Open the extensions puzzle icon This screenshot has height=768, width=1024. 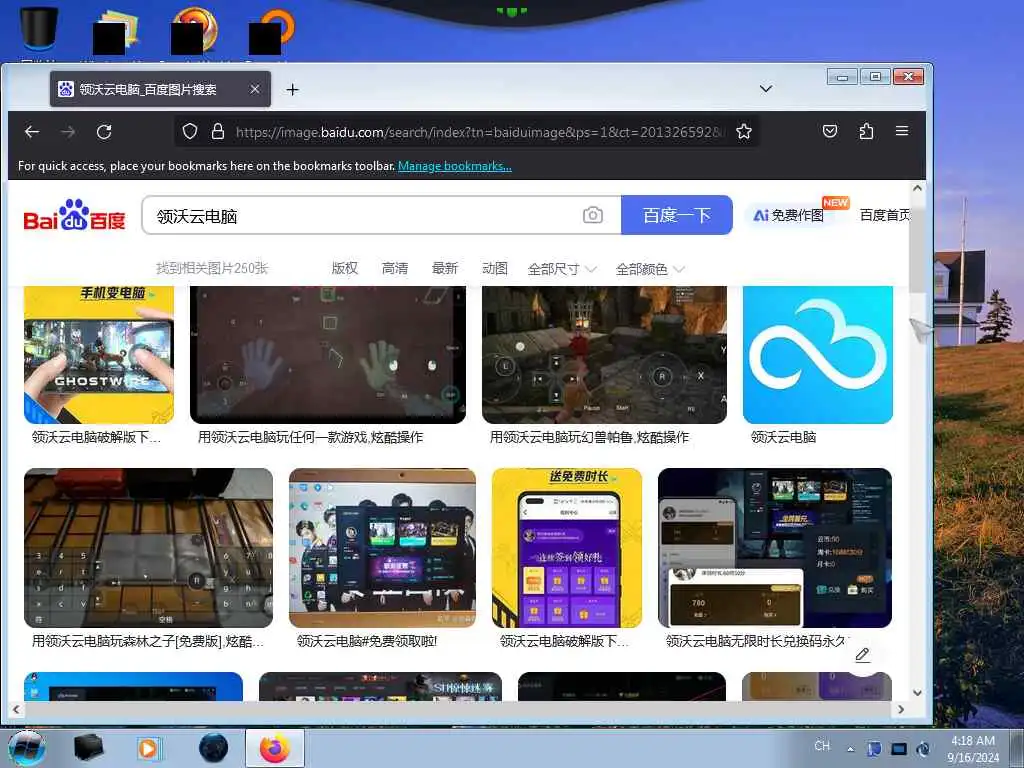(x=867, y=132)
